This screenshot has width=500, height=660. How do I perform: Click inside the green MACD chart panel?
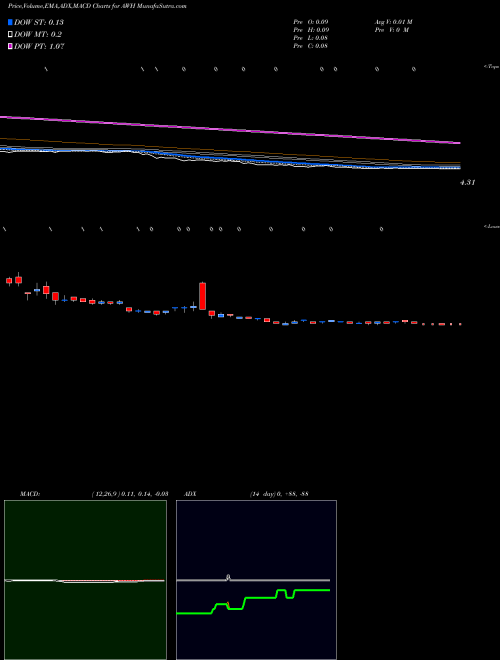(85, 580)
